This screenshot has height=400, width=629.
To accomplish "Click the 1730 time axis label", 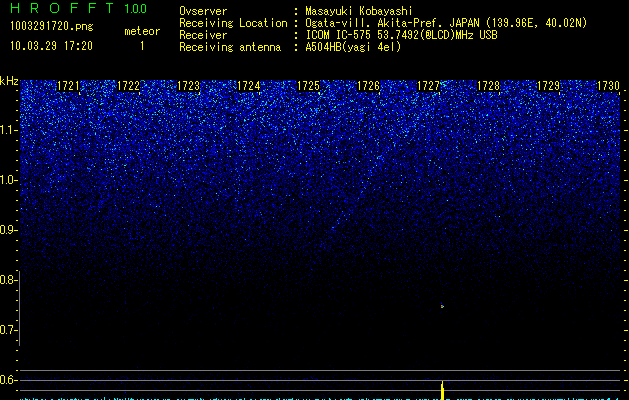I will tap(609, 86).
